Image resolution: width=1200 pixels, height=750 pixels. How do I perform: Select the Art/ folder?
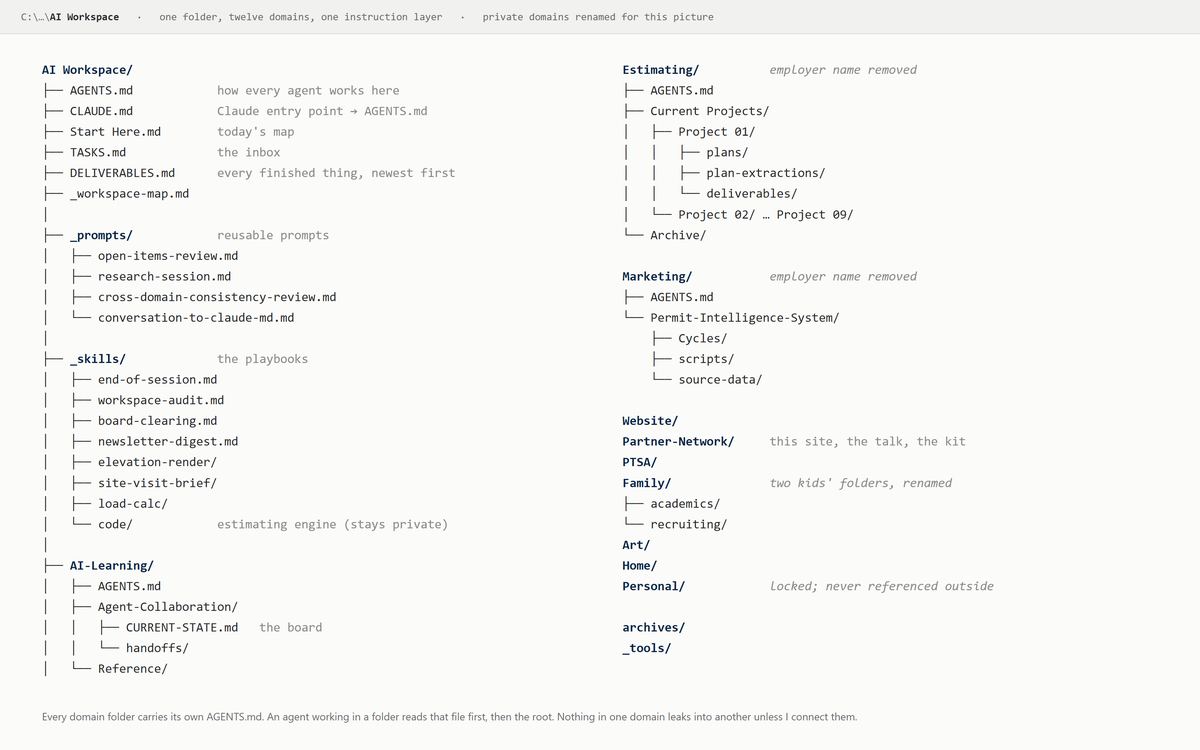636,545
